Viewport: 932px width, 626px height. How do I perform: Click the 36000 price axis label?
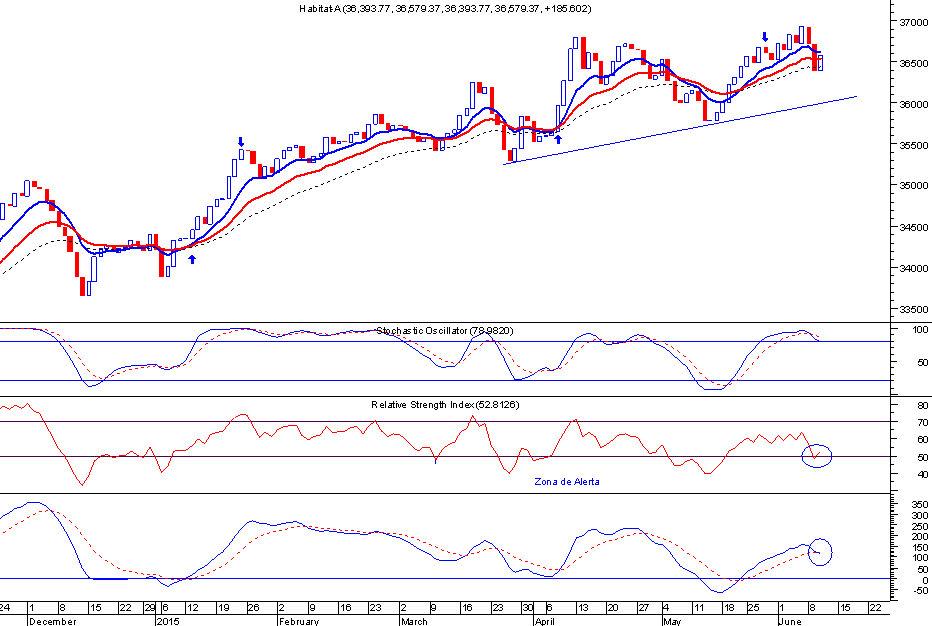pyautogui.click(x=914, y=104)
